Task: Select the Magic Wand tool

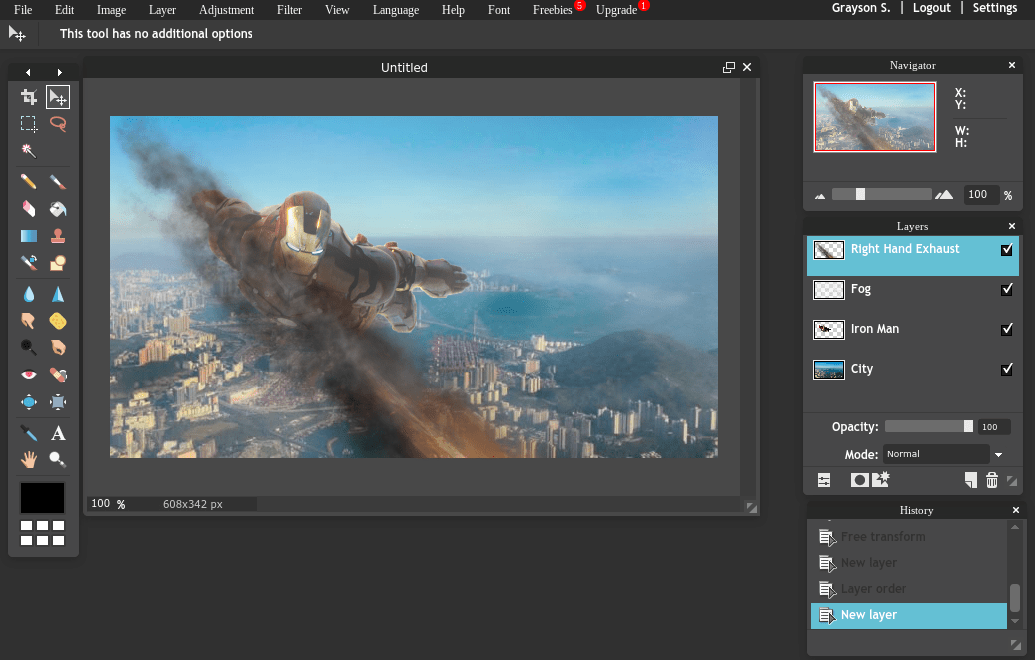Action: [28, 150]
